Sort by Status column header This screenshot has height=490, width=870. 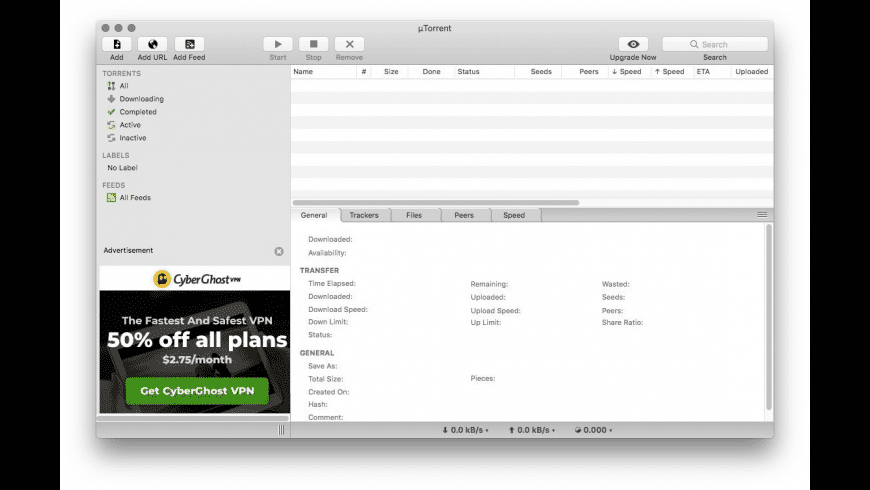coord(484,72)
